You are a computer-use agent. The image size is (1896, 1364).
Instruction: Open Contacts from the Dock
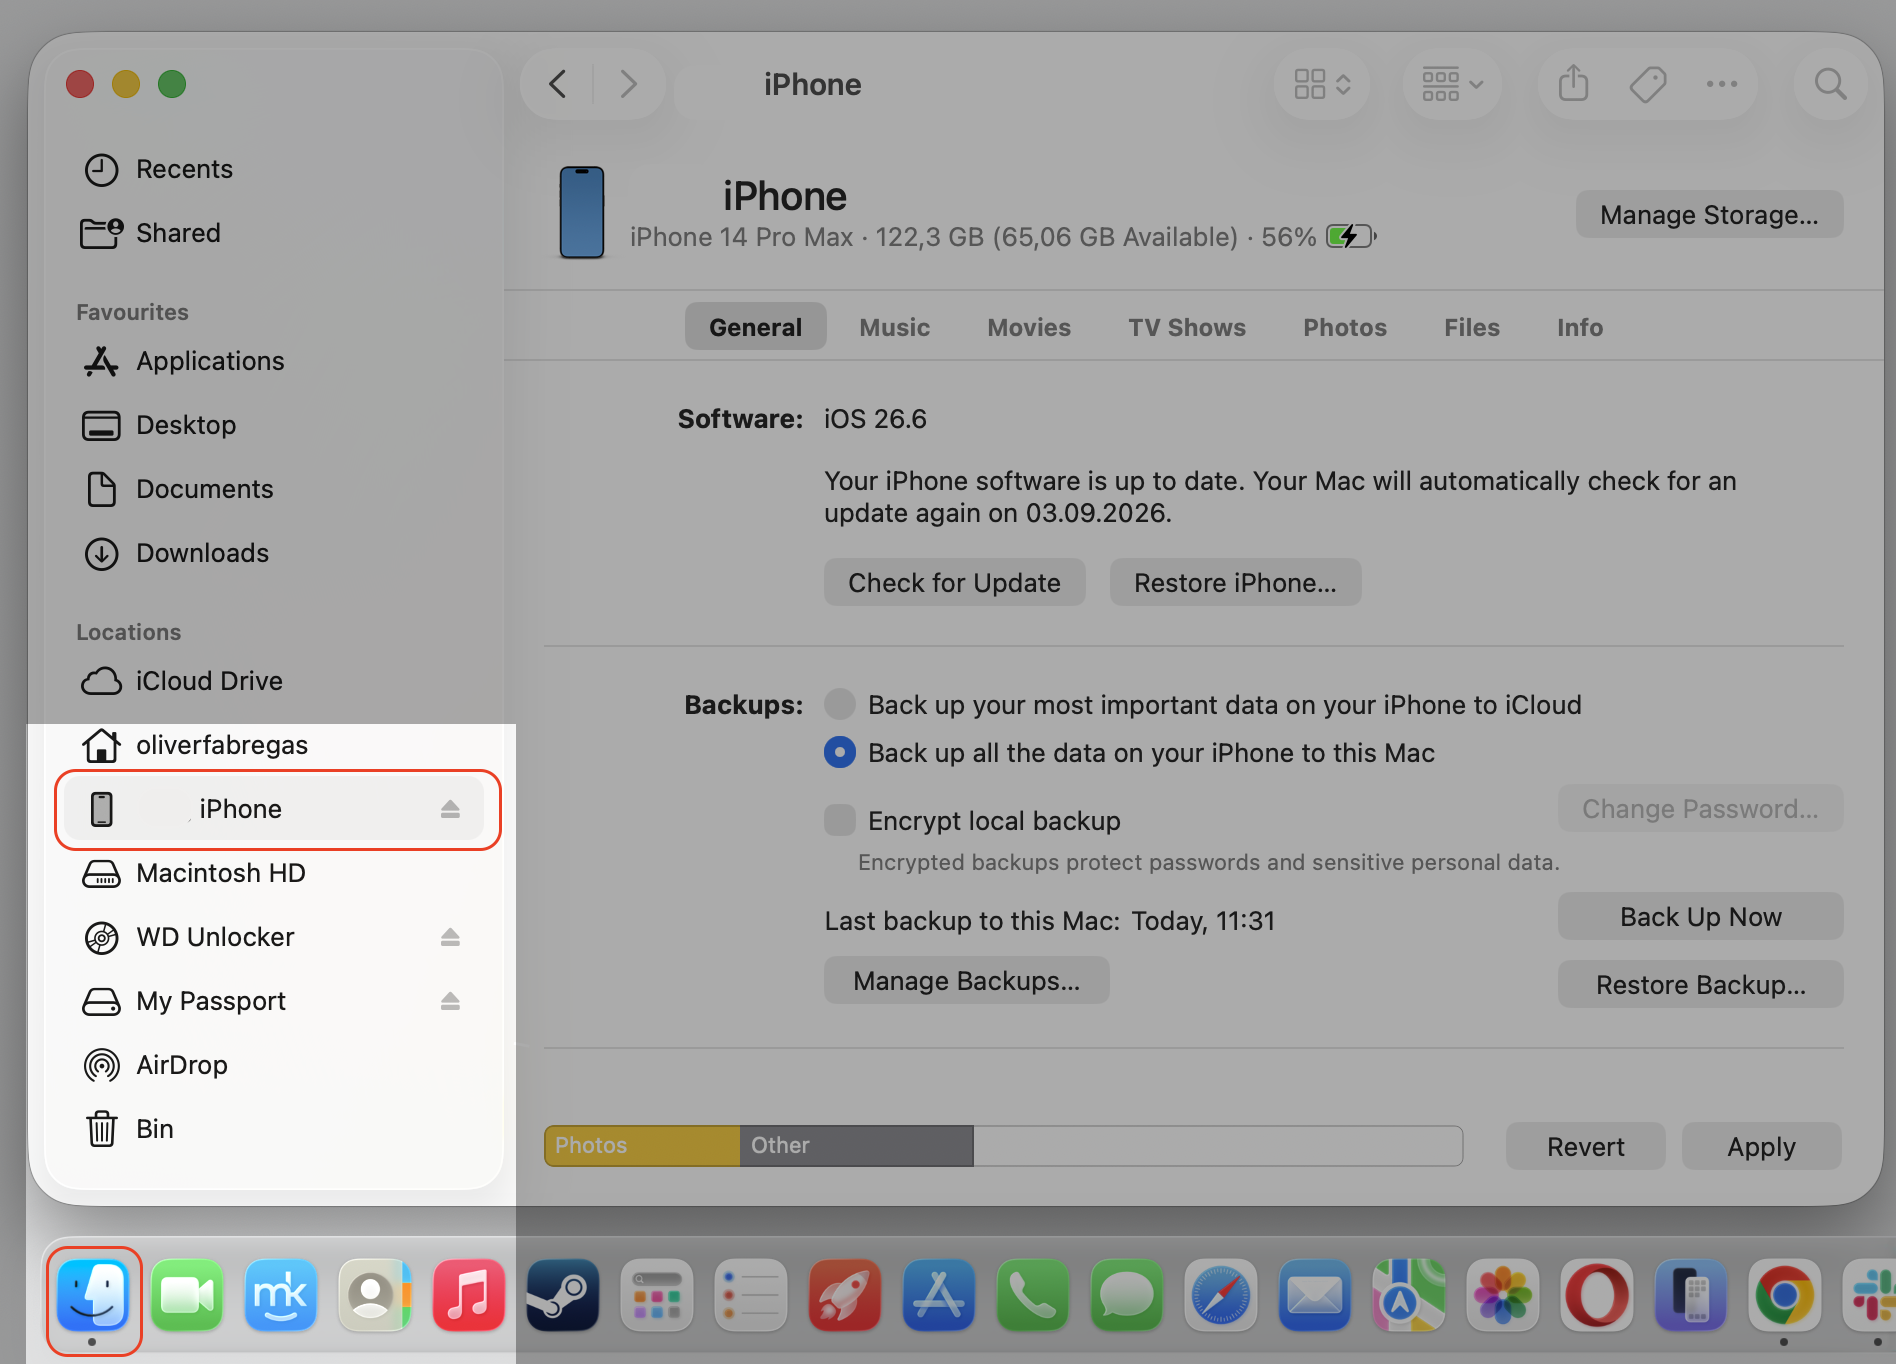click(x=375, y=1296)
